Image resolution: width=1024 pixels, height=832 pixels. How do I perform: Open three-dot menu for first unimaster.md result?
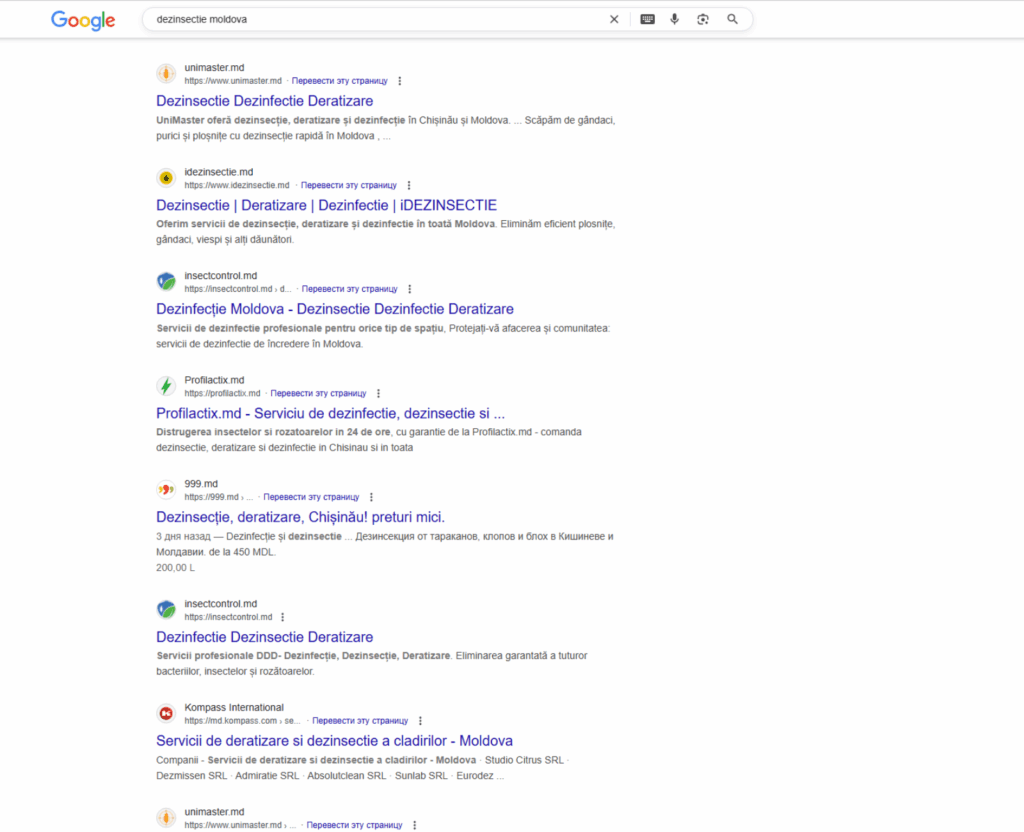click(x=400, y=81)
